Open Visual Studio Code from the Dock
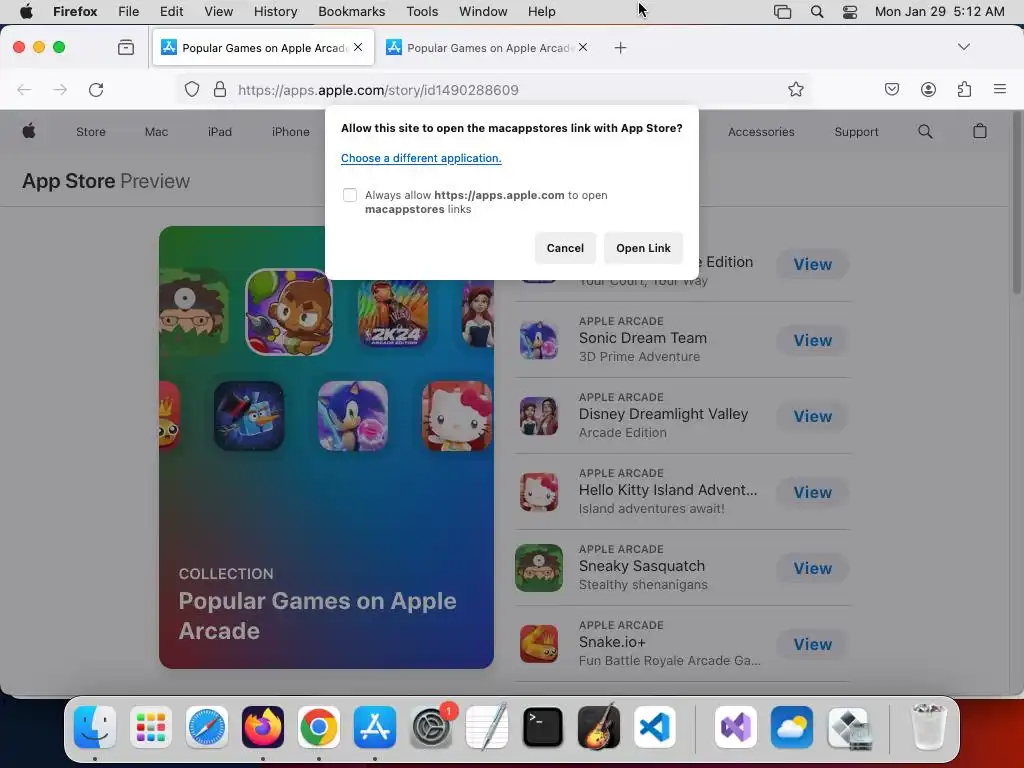Viewport: 1024px width, 768px height. pos(655,727)
